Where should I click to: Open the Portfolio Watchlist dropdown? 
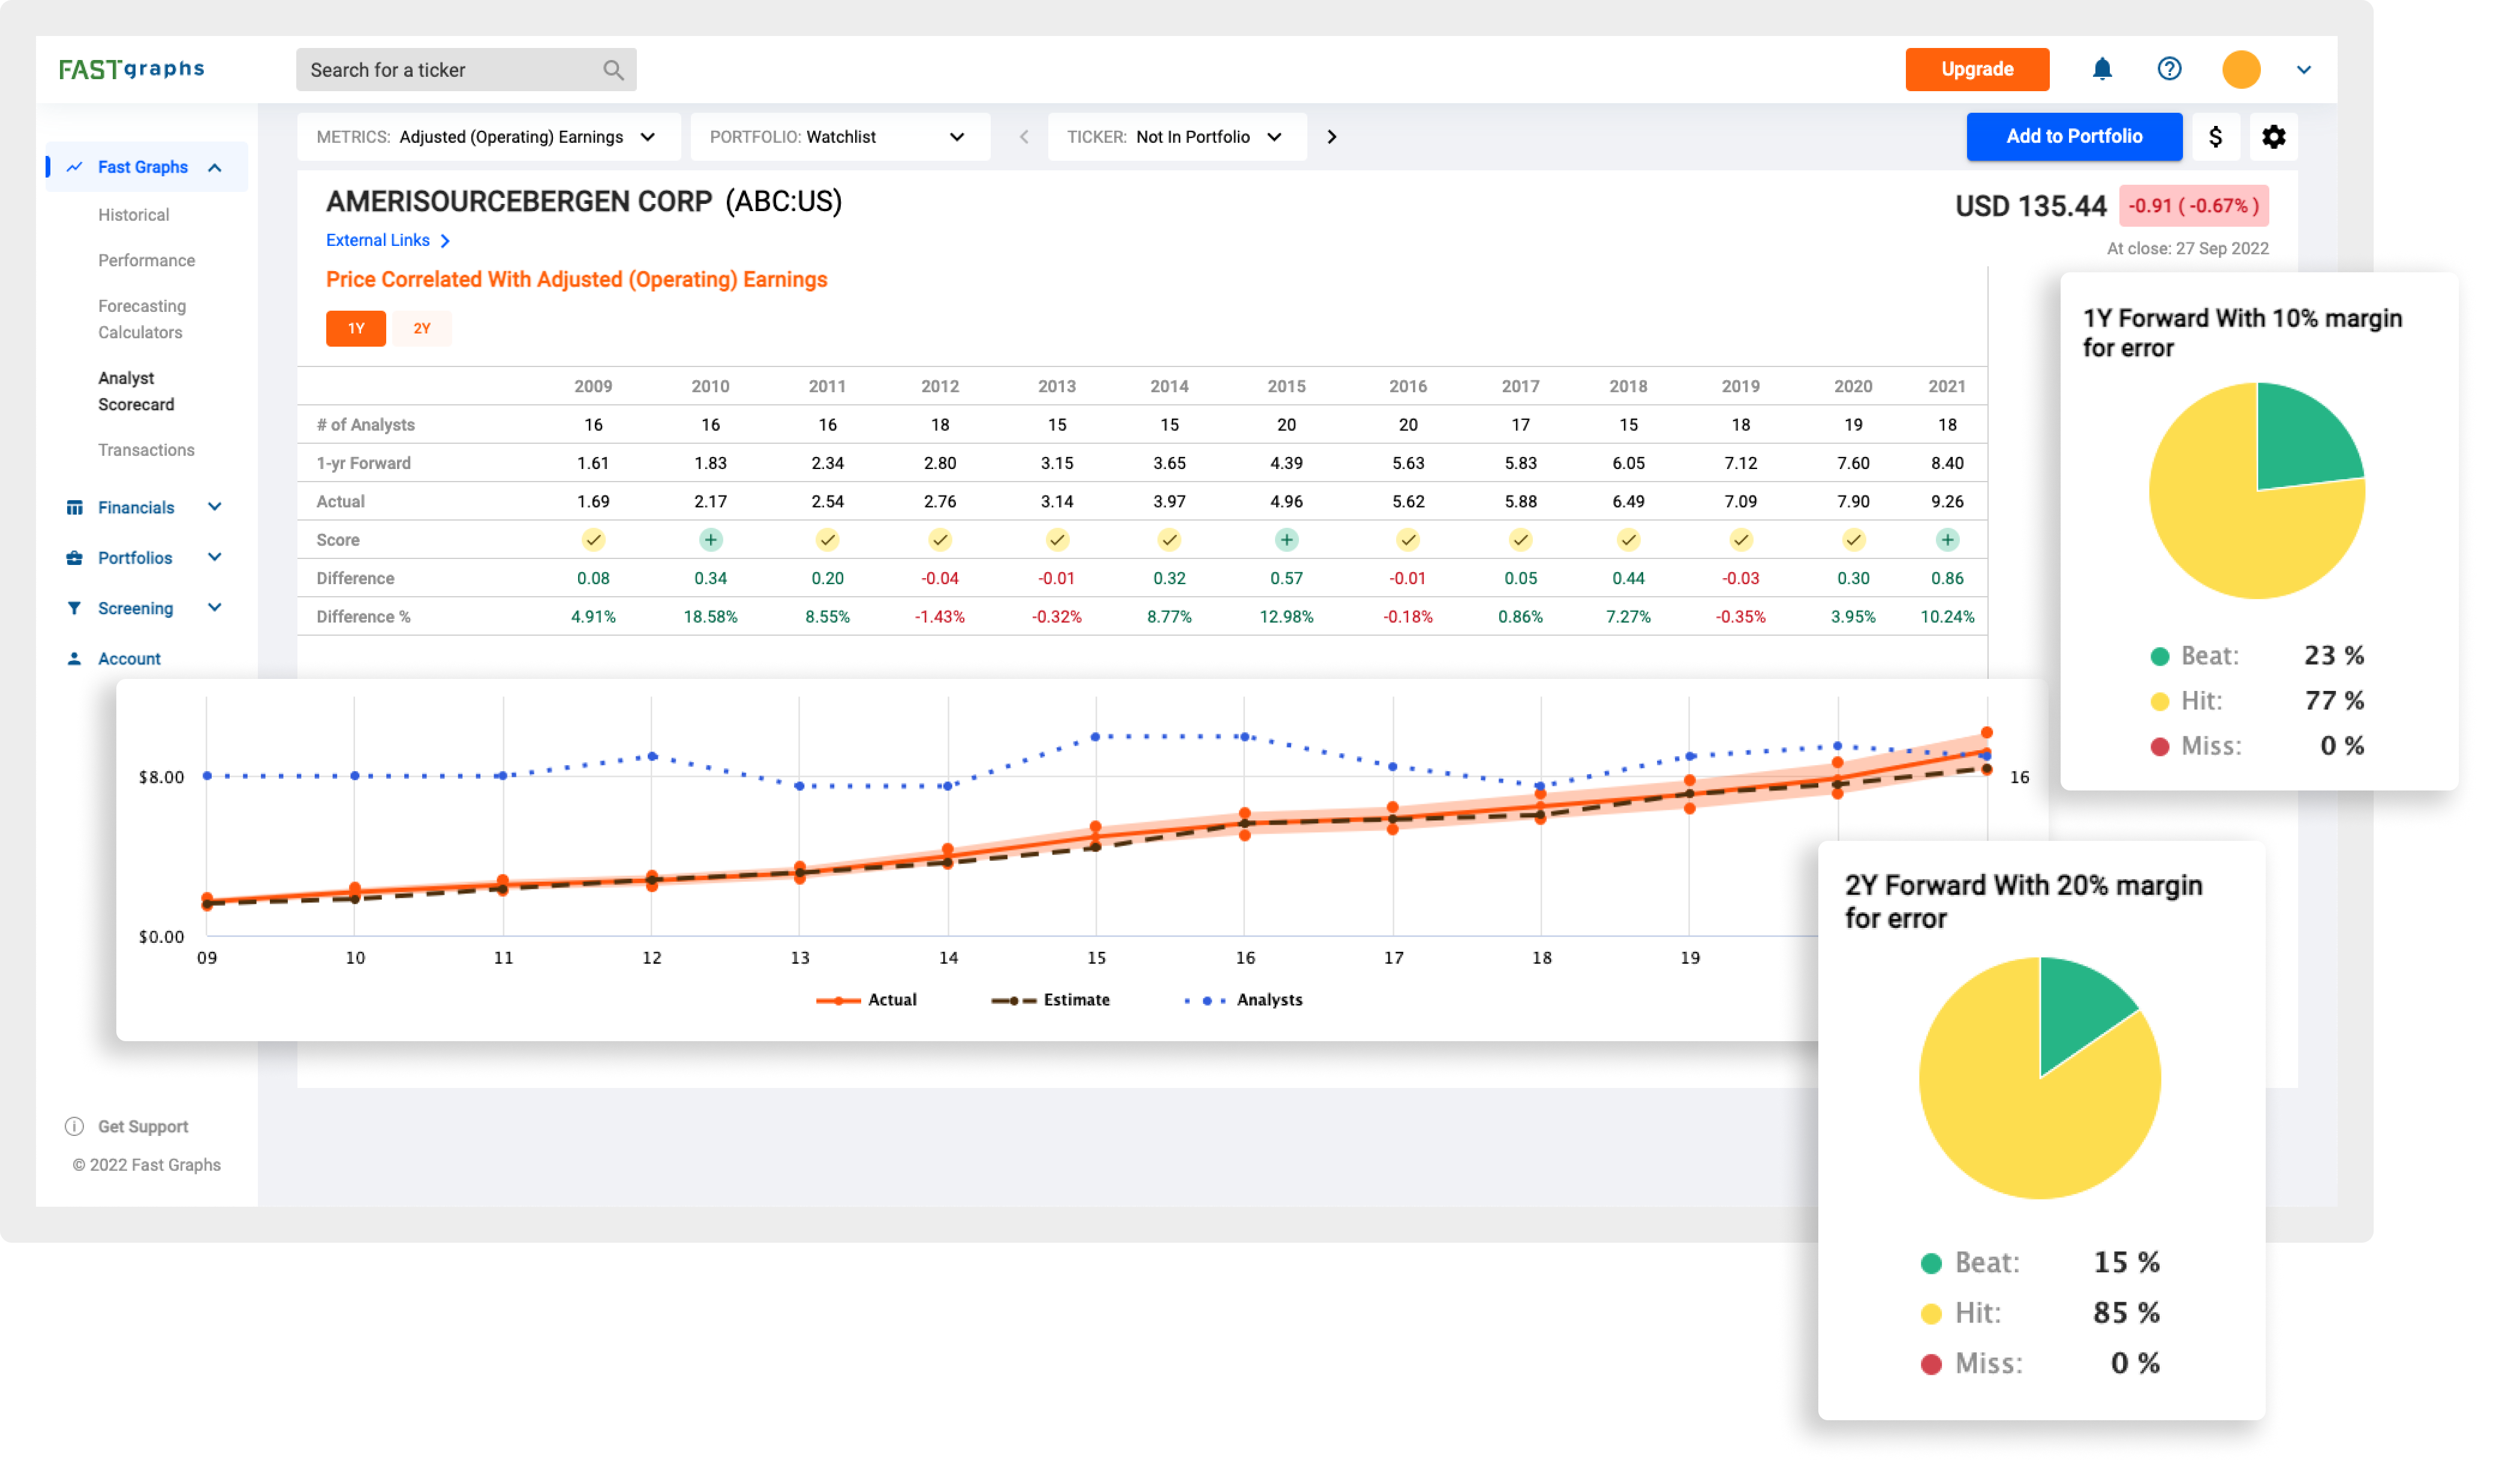coord(839,136)
